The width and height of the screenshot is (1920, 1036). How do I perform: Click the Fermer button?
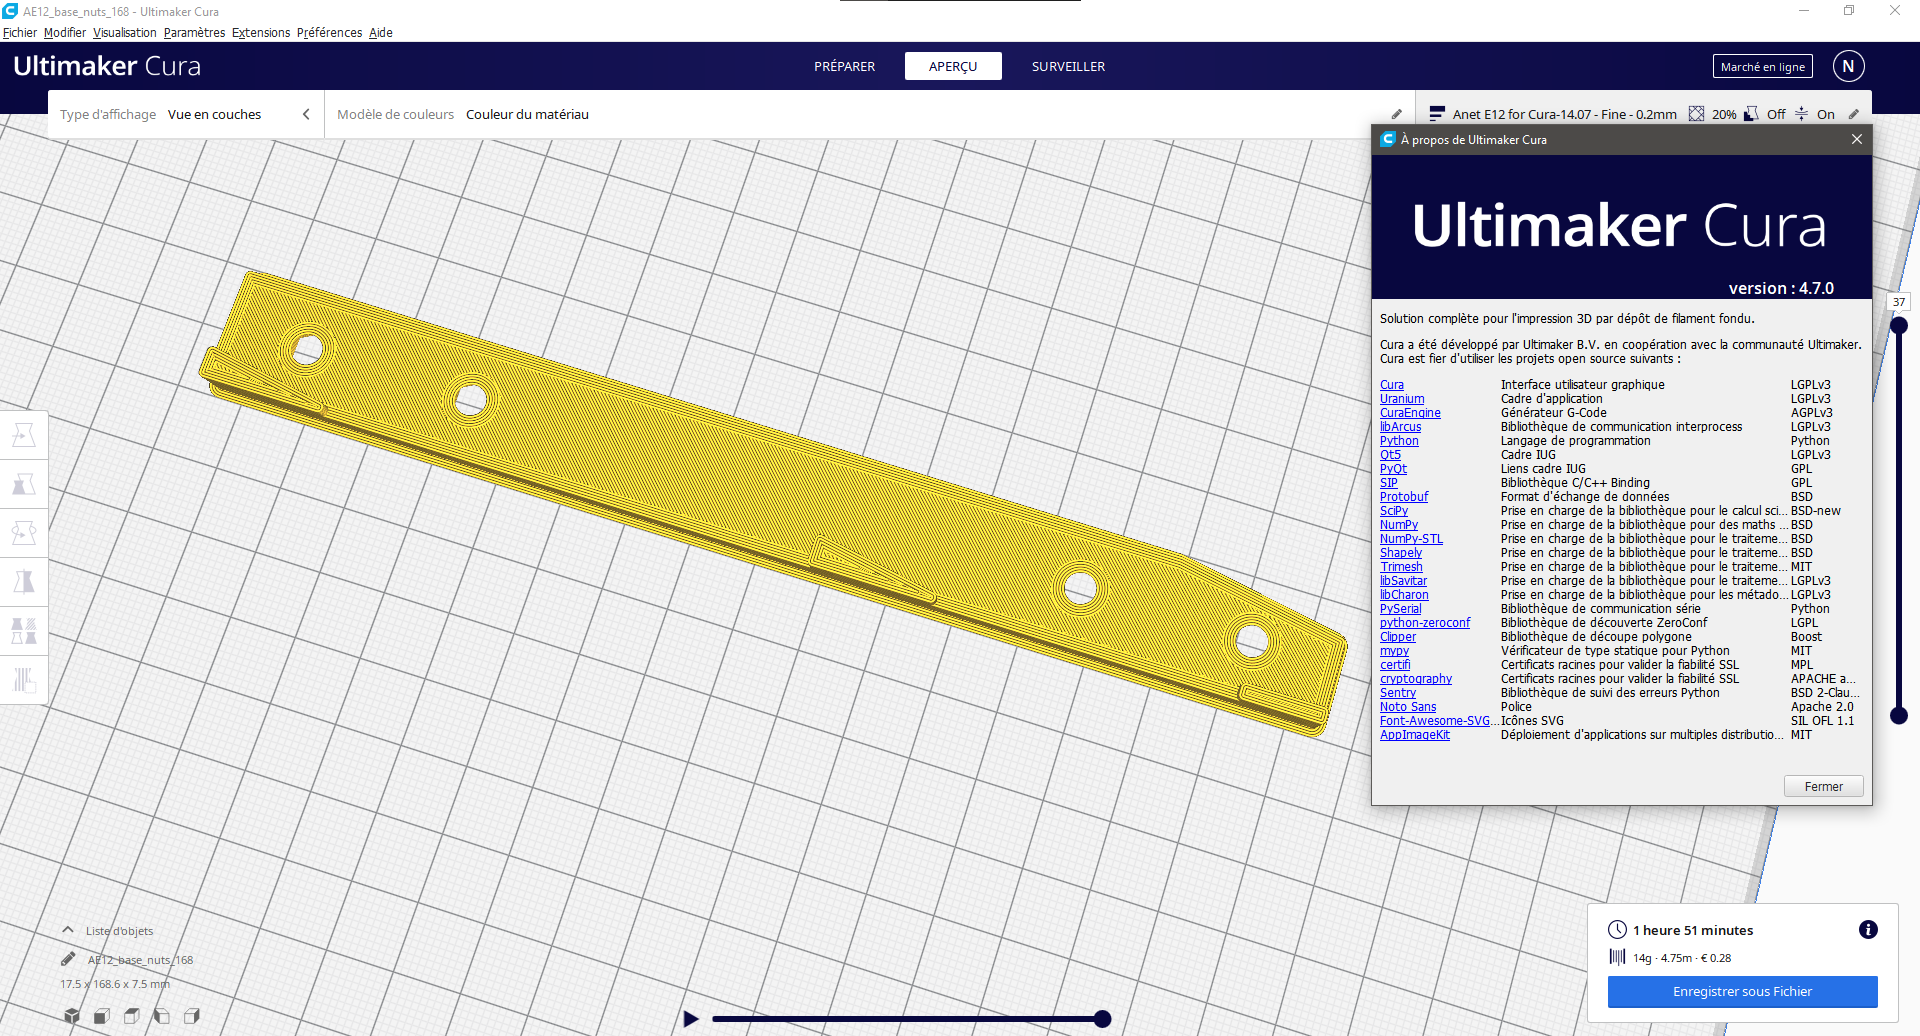pos(1823,787)
